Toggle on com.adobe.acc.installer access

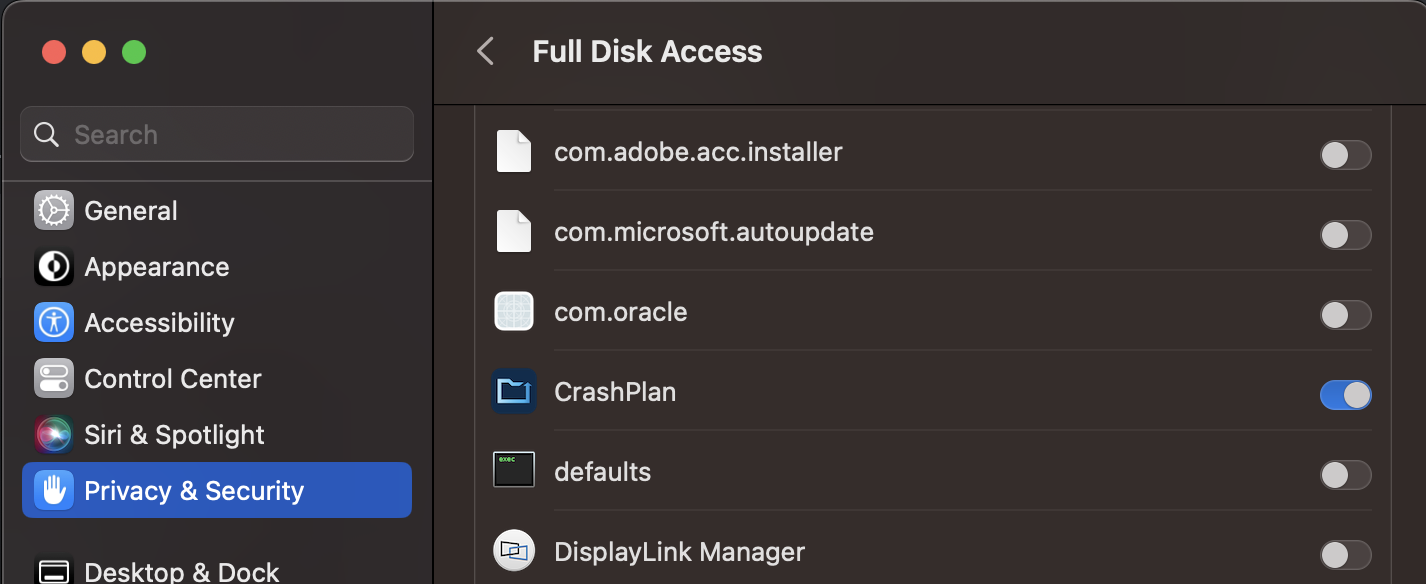(1345, 155)
